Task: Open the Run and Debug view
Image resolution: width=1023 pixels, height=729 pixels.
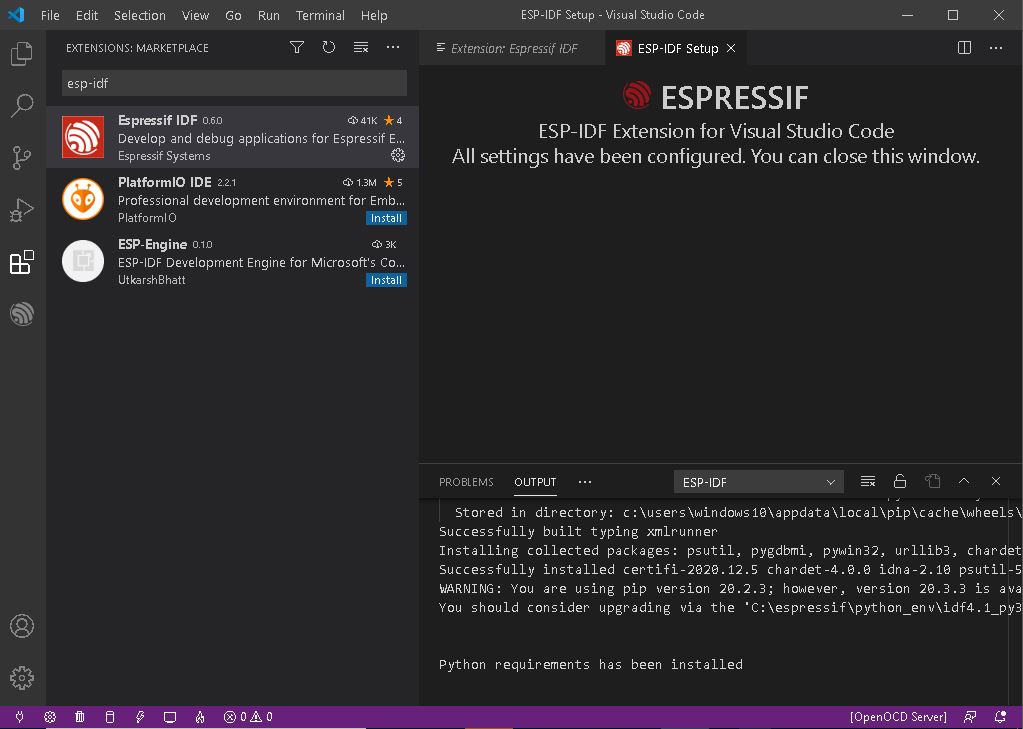Action: click(22, 209)
